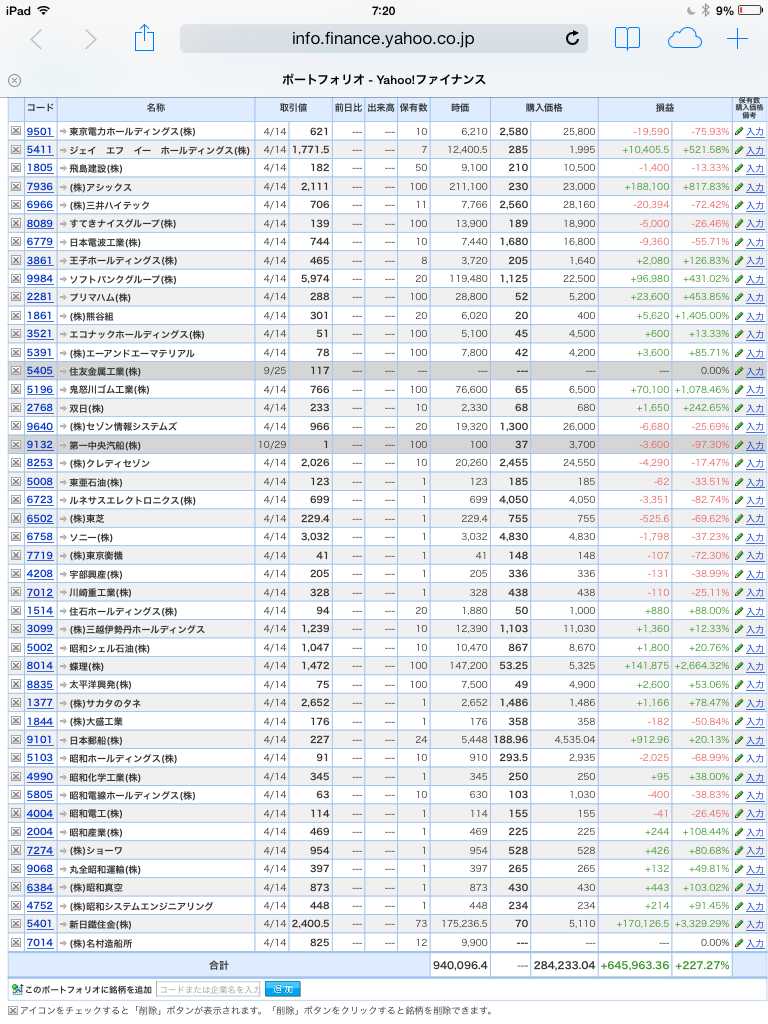Click the コード column header
The height and width of the screenshot is (1024, 768).
pyautogui.click(x=40, y=108)
